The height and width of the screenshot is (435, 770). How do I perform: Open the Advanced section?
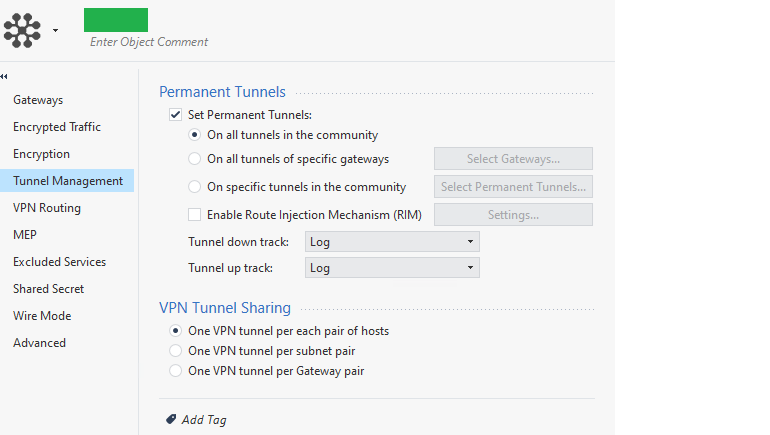[x=39, y=343]
